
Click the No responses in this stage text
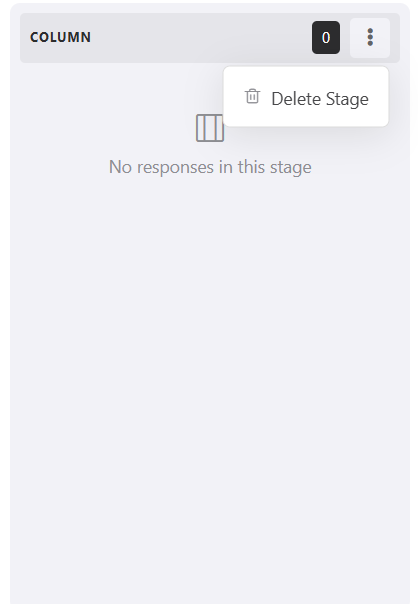click(210, 167)
